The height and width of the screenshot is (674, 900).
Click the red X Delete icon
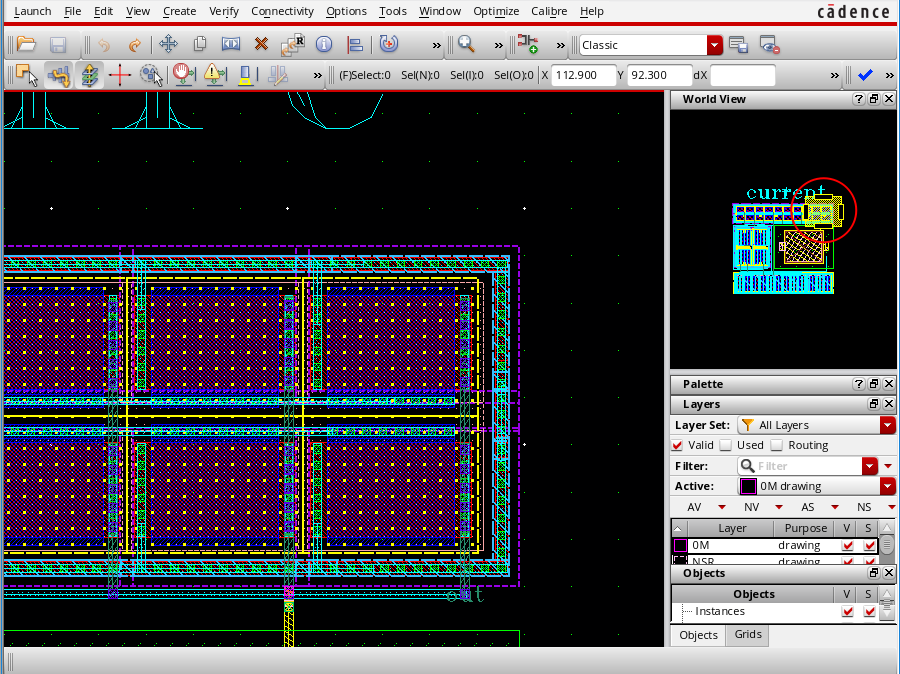[x=261, y=45]
